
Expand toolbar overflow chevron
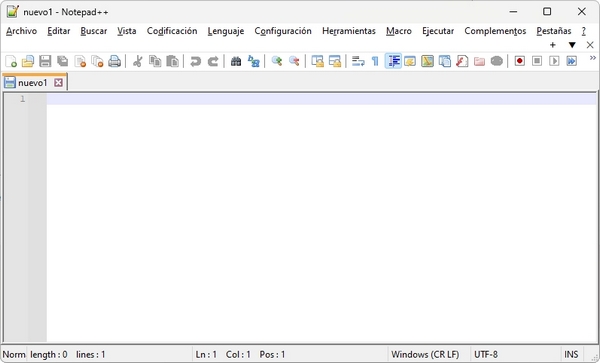592,58
